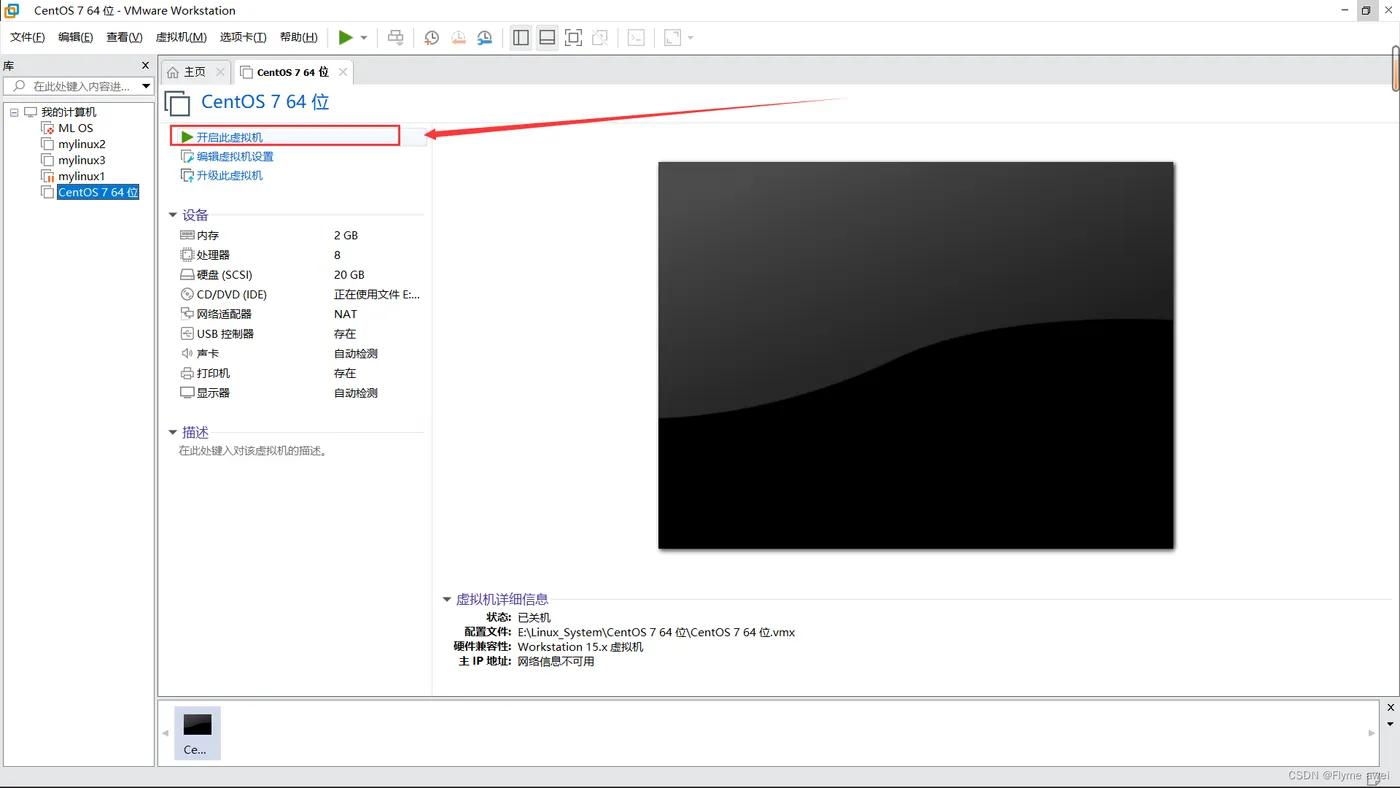Select mylinux1 in the library
Image resolution: width=1400 pixels, height=788 pixels.
(81, 176)
